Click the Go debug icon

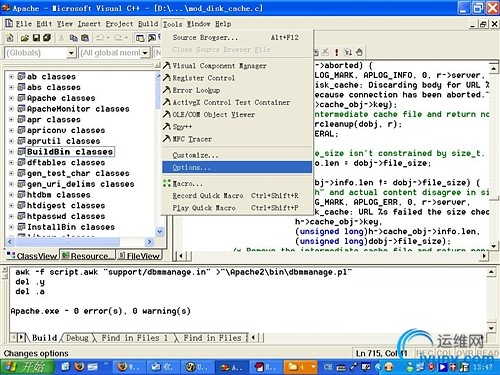(348, 52)
